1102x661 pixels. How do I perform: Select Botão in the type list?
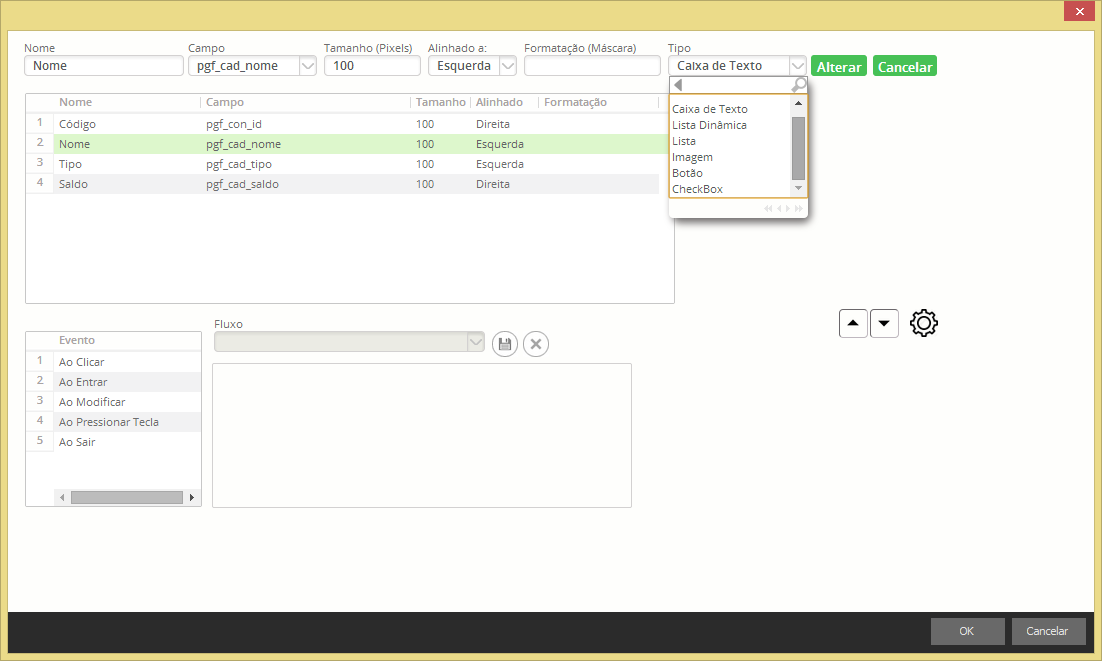point(687,173)
